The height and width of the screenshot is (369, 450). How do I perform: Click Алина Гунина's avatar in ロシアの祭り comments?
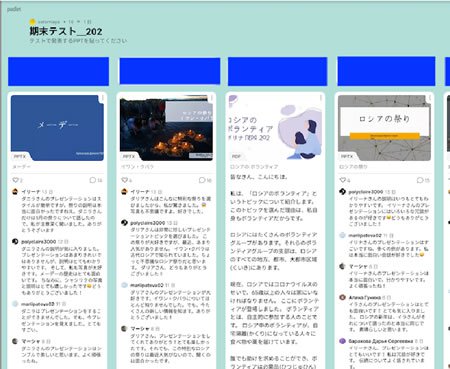pos(342,297)
